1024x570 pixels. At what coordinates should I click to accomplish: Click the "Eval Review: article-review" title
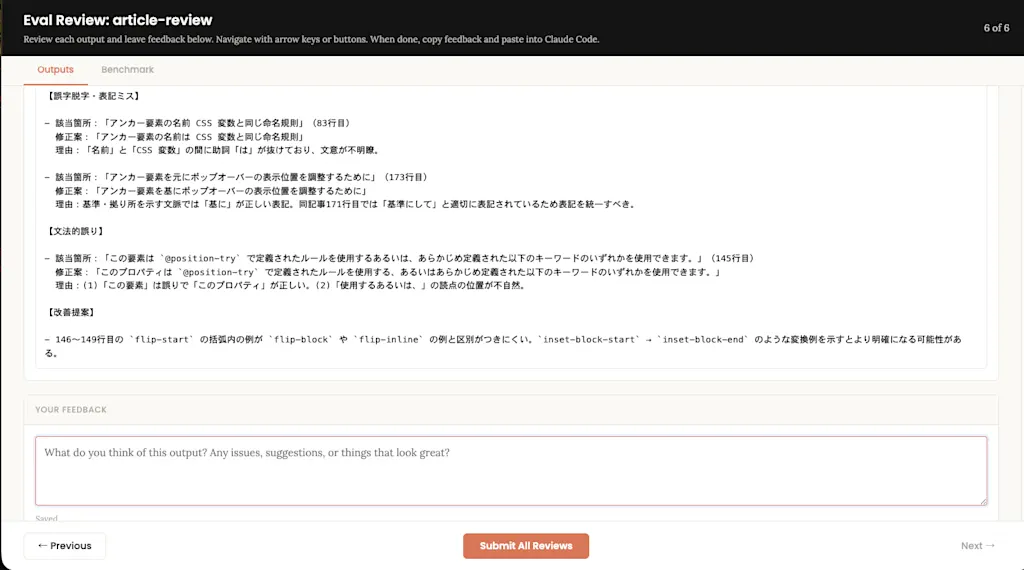[x=118, y=20]
